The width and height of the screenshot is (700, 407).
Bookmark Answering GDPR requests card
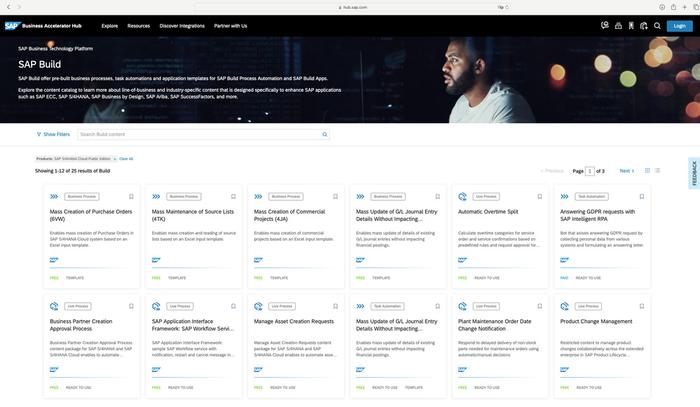pyautogui.click(x=642, y=196)
